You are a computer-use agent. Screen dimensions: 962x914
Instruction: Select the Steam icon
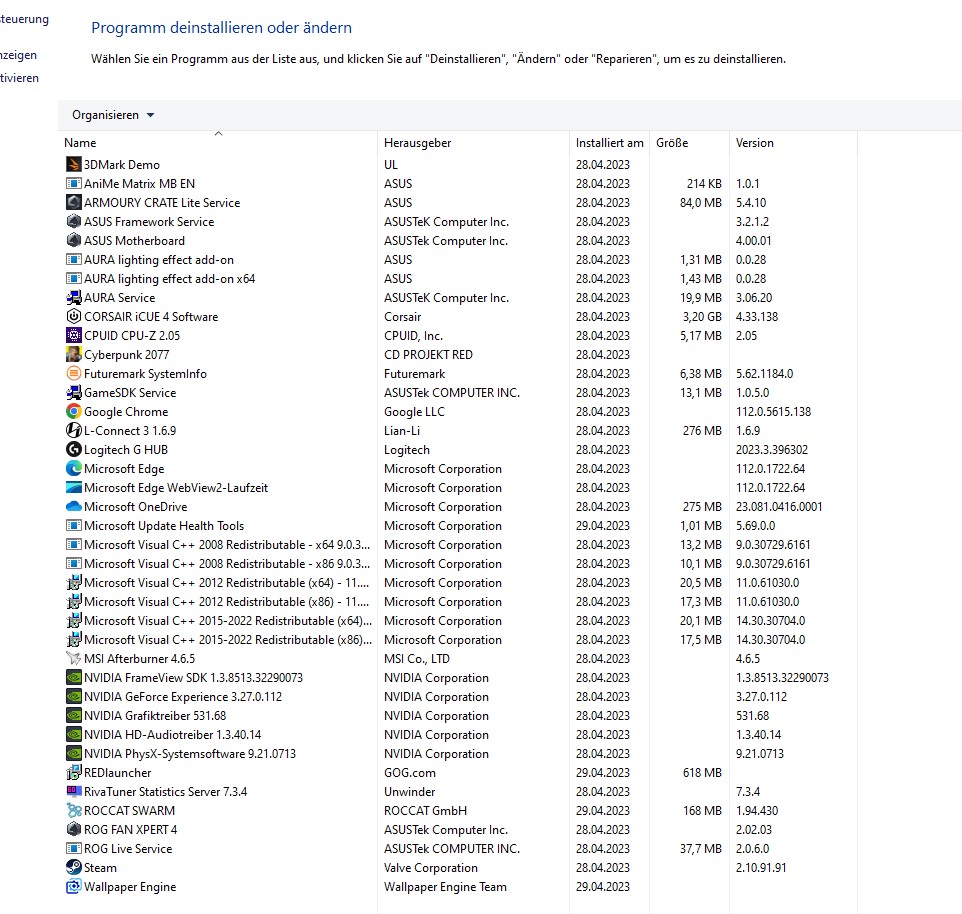[74, 868]
